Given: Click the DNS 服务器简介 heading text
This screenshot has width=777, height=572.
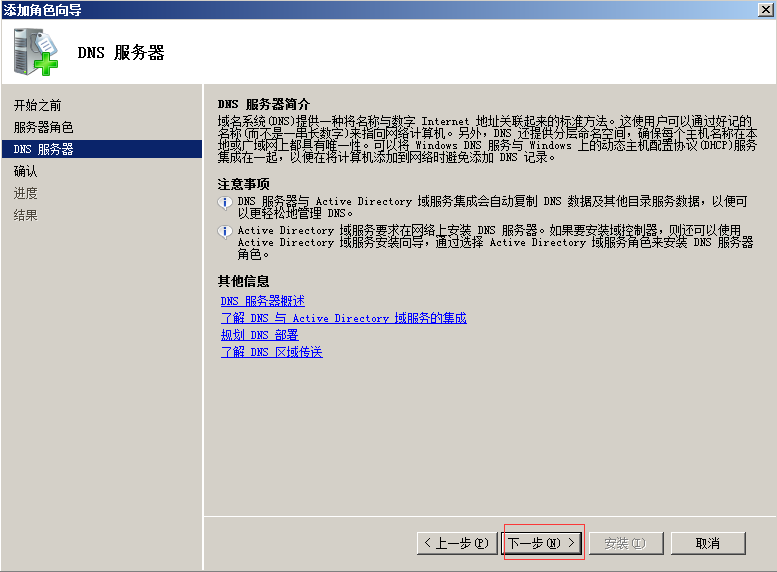Looking at the screenshot, I should pyautogui.click(x=264, y=104).
